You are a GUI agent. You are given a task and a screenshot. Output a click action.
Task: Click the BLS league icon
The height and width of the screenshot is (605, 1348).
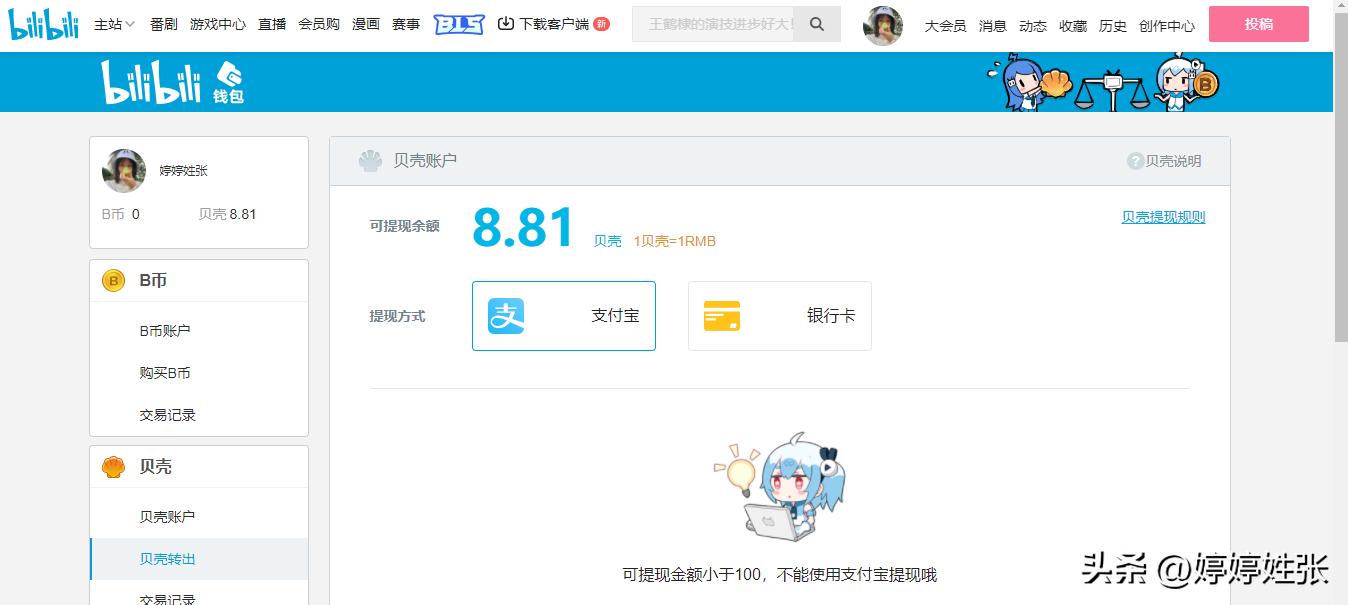459,24
